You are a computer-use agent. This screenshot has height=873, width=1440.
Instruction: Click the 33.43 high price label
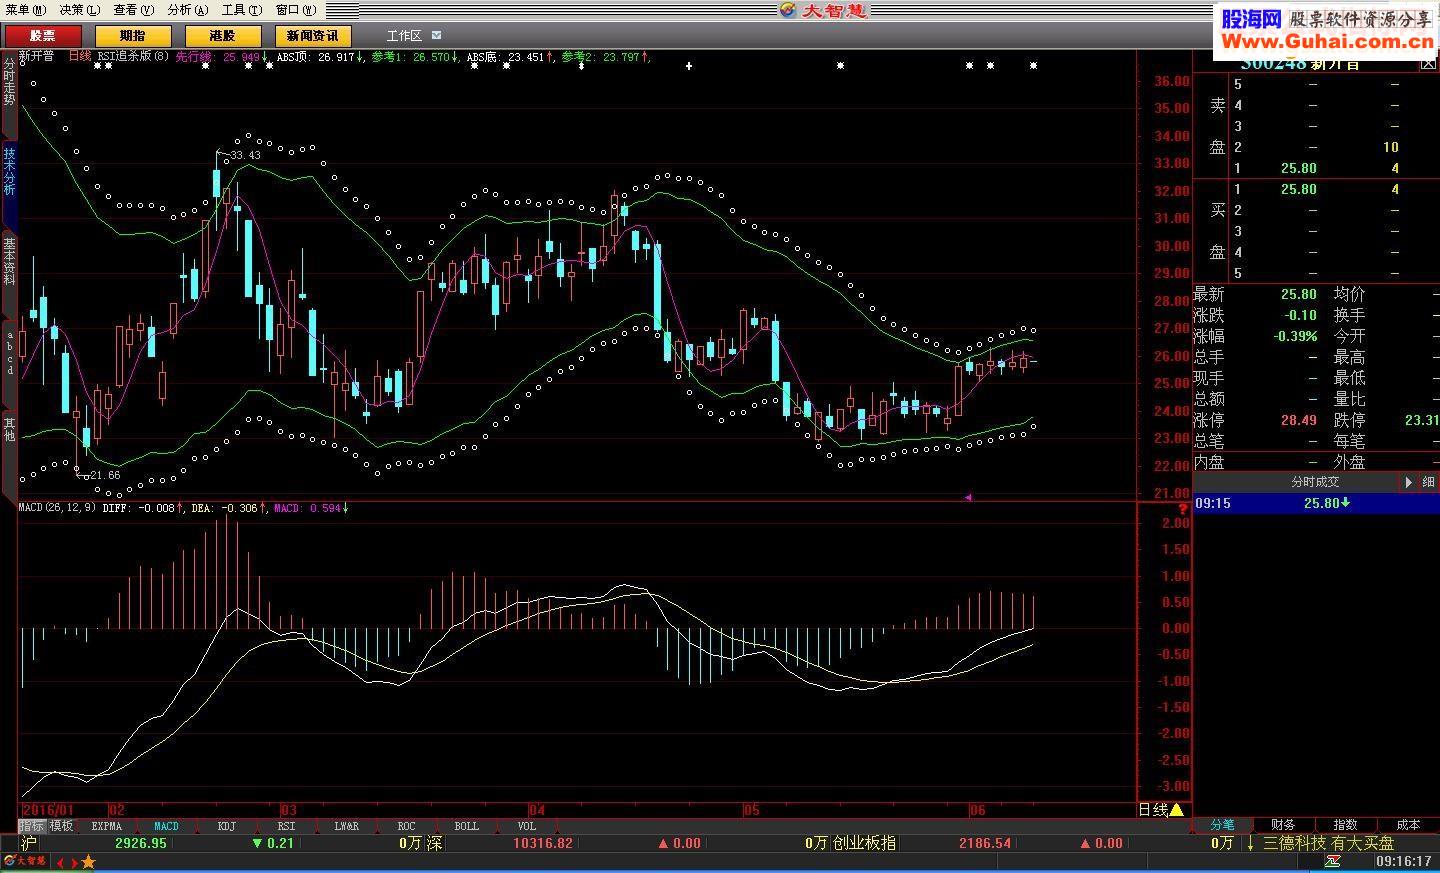tap(245, 155)
